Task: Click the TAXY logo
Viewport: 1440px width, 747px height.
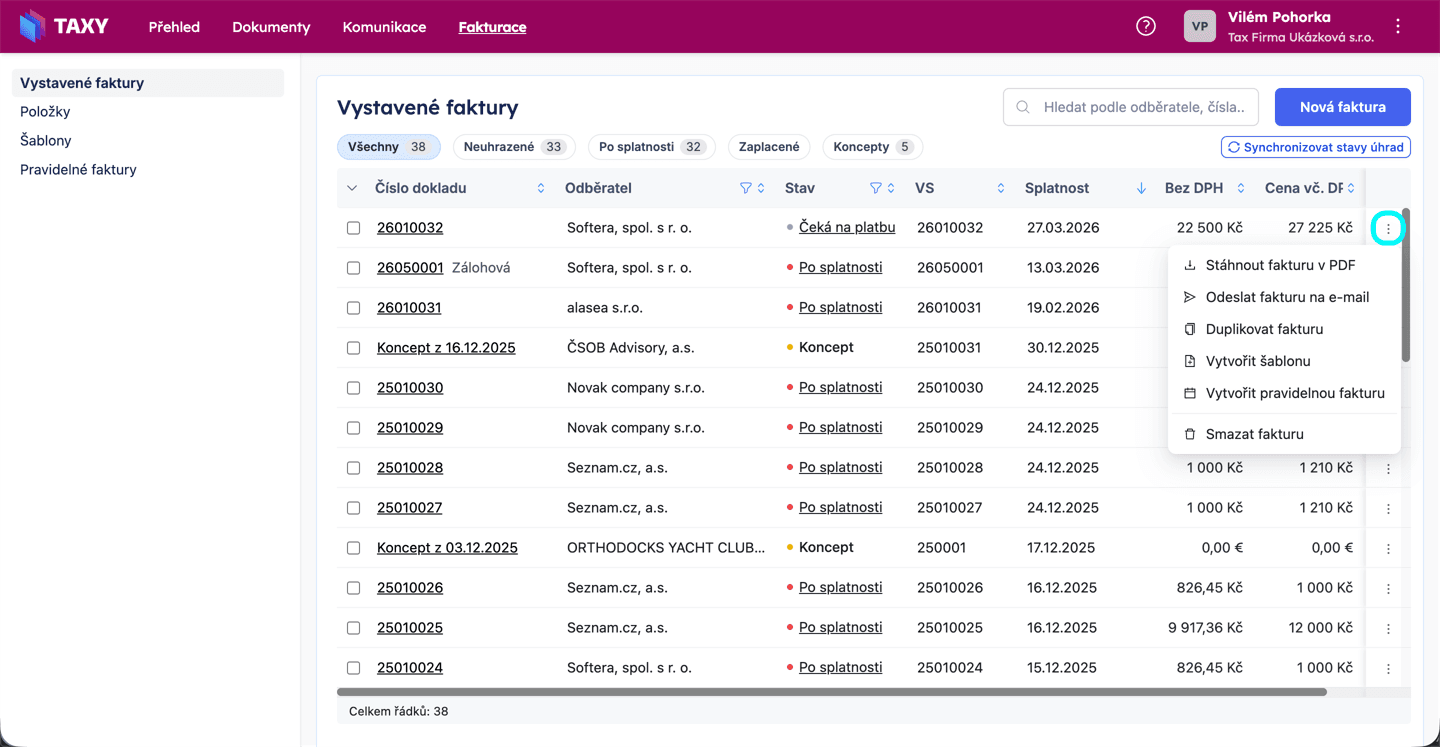Action: click(64, 27)
